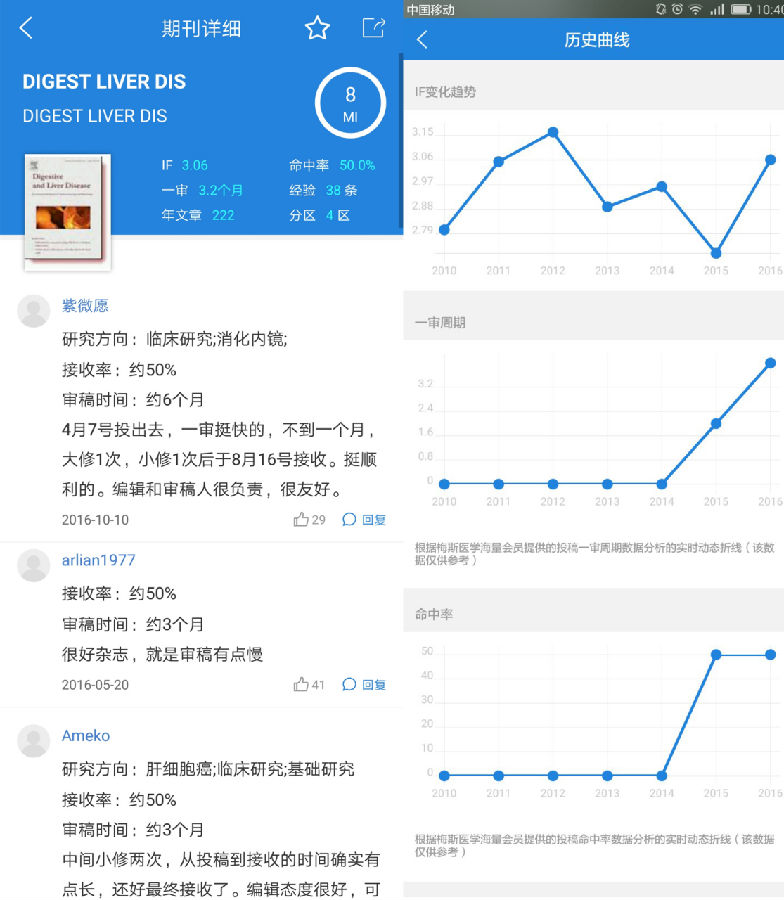Open arlian1977's profile avatar
This screenshot has height=900, width=784.
34,565
